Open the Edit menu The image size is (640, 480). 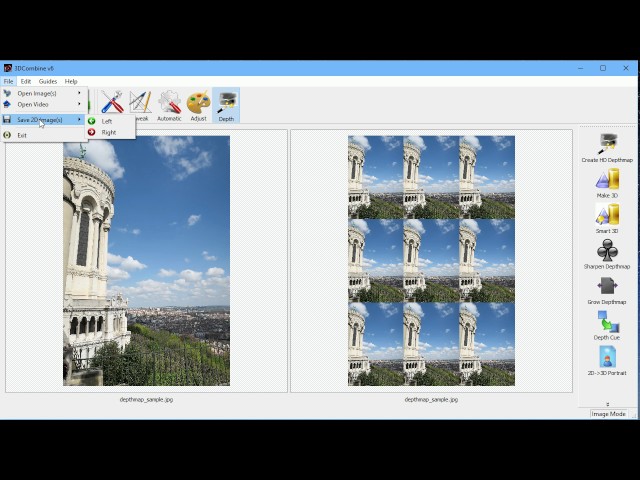(26, 81)
